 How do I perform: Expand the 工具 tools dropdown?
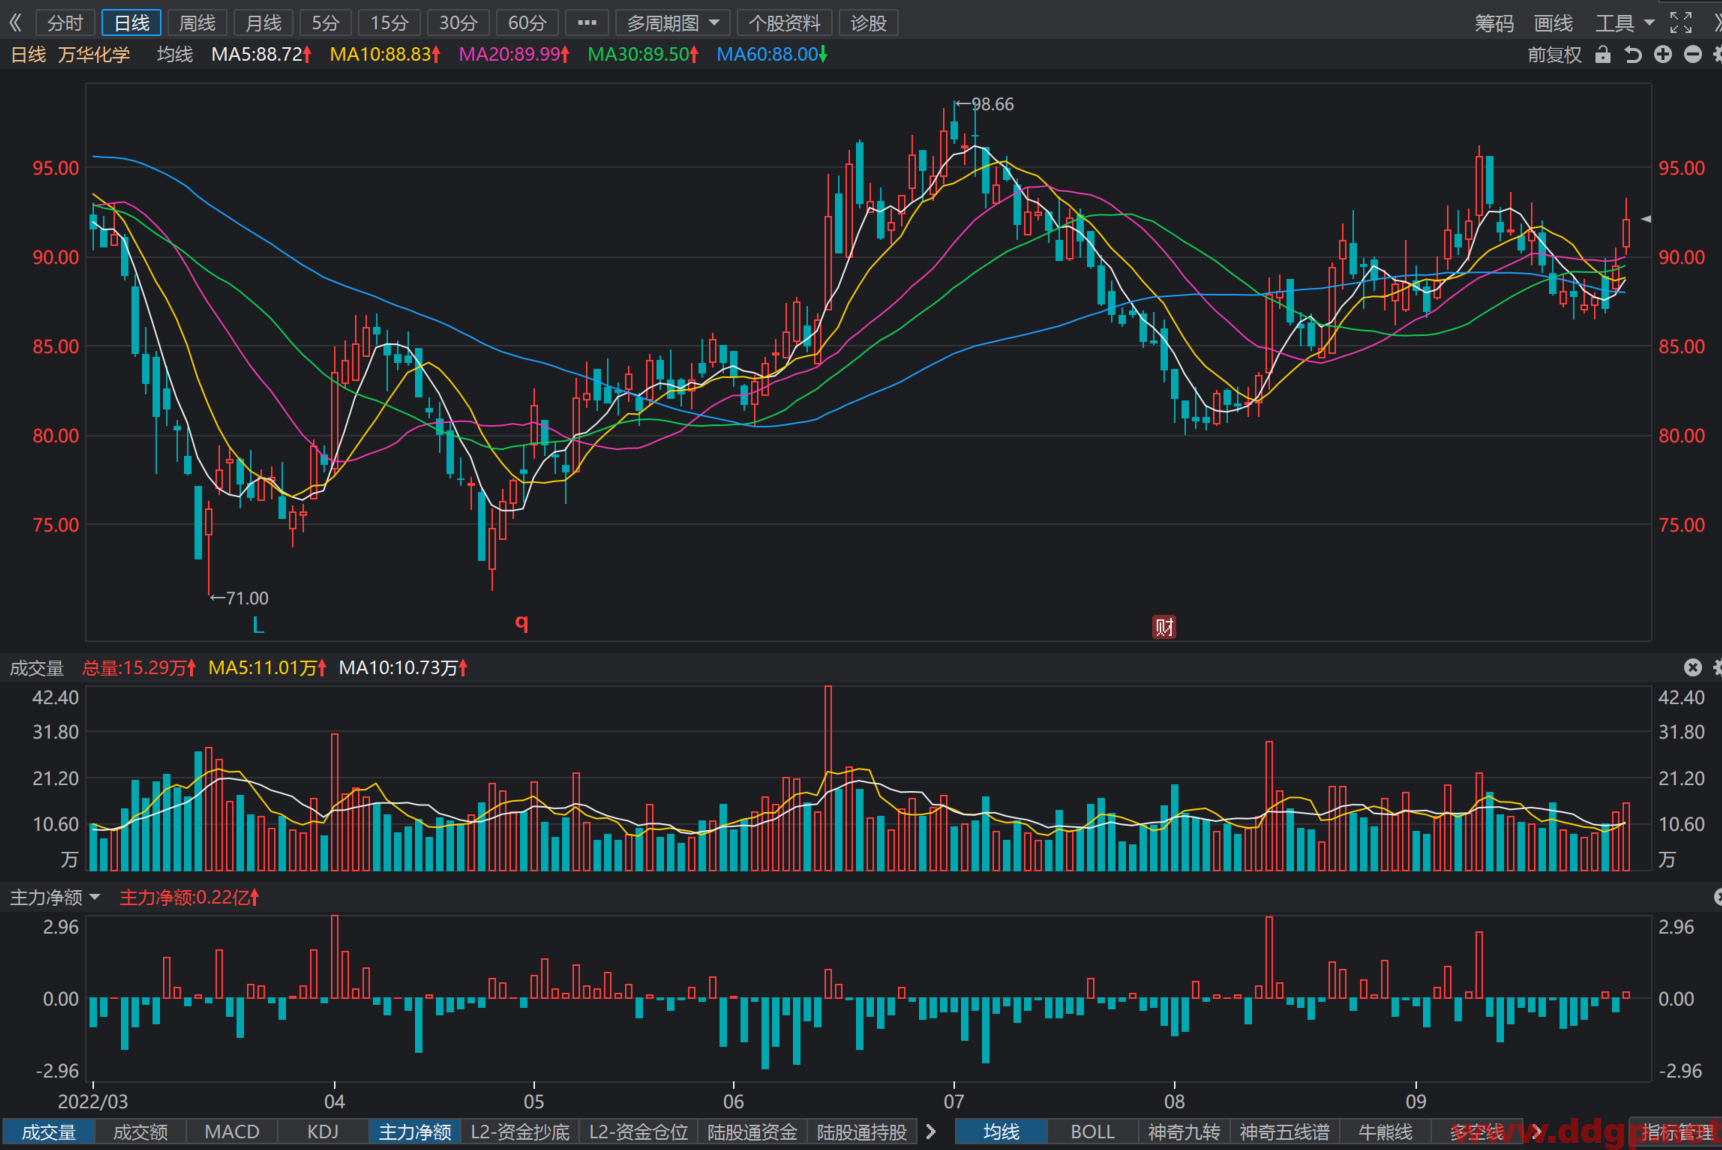(1624, 23)
